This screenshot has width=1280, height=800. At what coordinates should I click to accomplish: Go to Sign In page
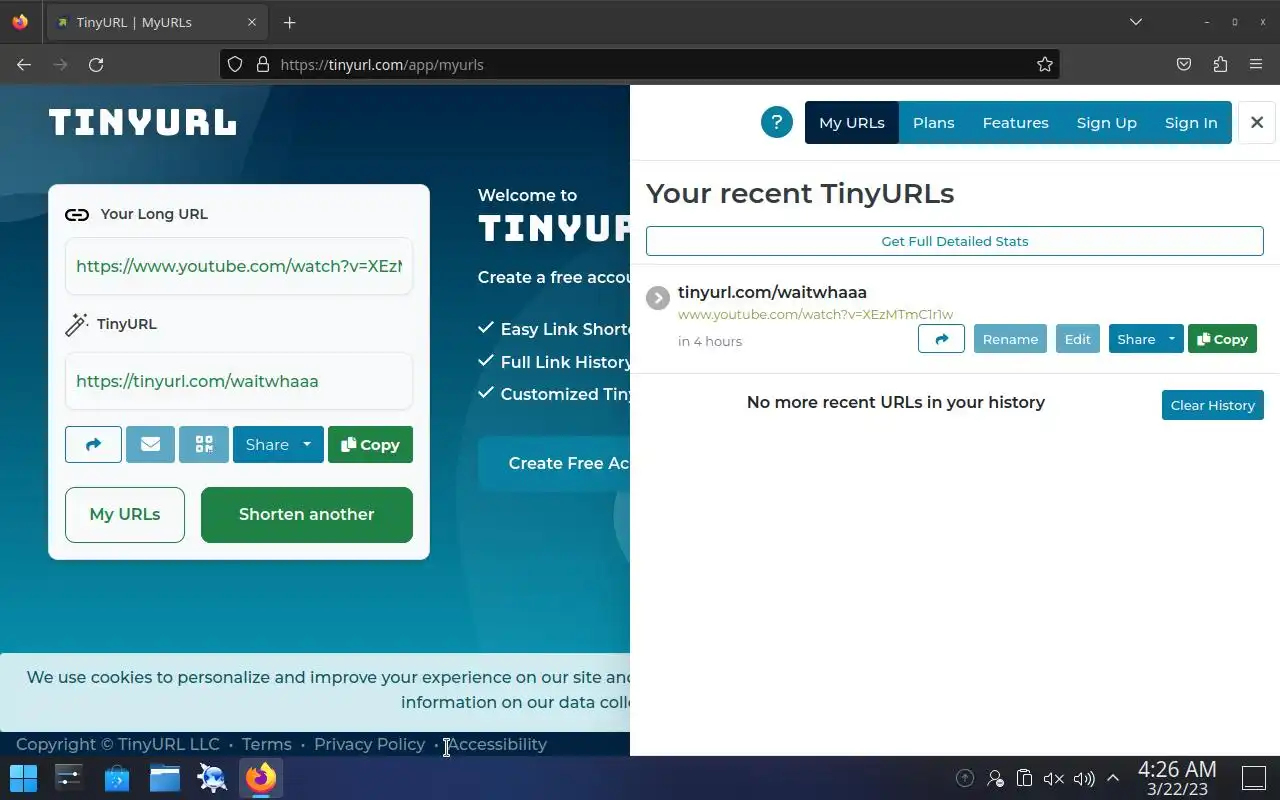[1191, 122]
